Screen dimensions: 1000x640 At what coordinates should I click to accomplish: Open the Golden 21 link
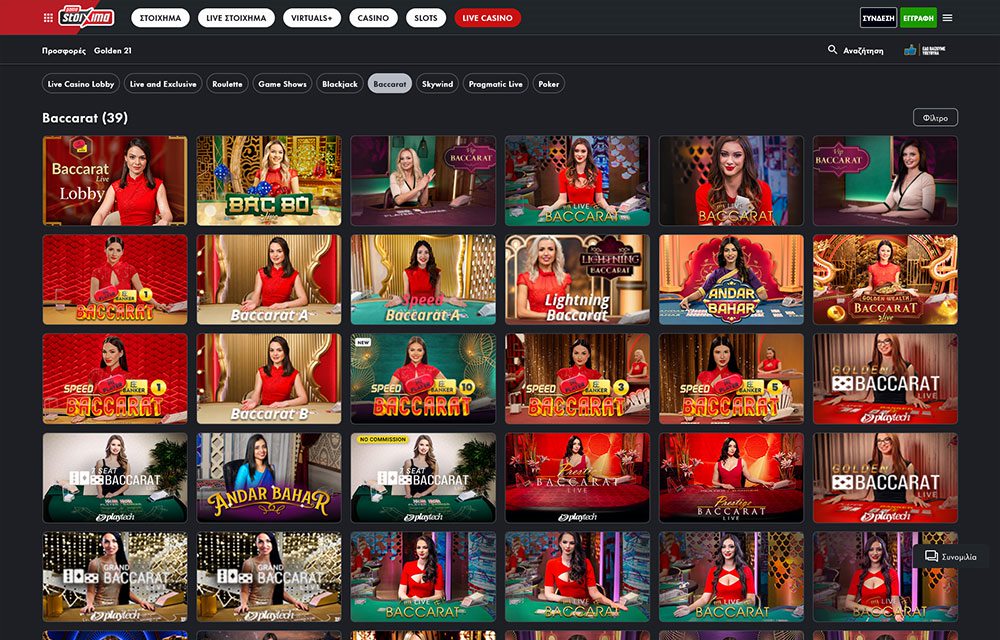coord(113,50)
